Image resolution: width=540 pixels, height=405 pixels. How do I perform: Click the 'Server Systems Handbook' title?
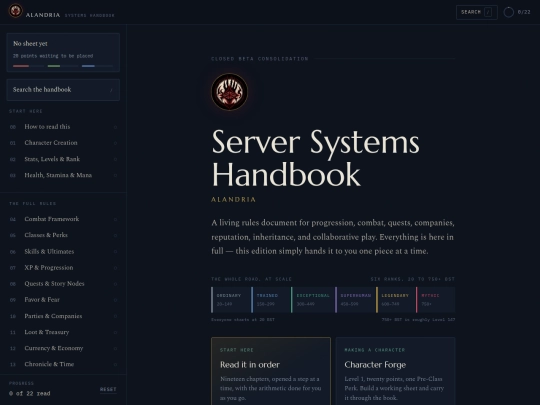(x=315, y=158)
